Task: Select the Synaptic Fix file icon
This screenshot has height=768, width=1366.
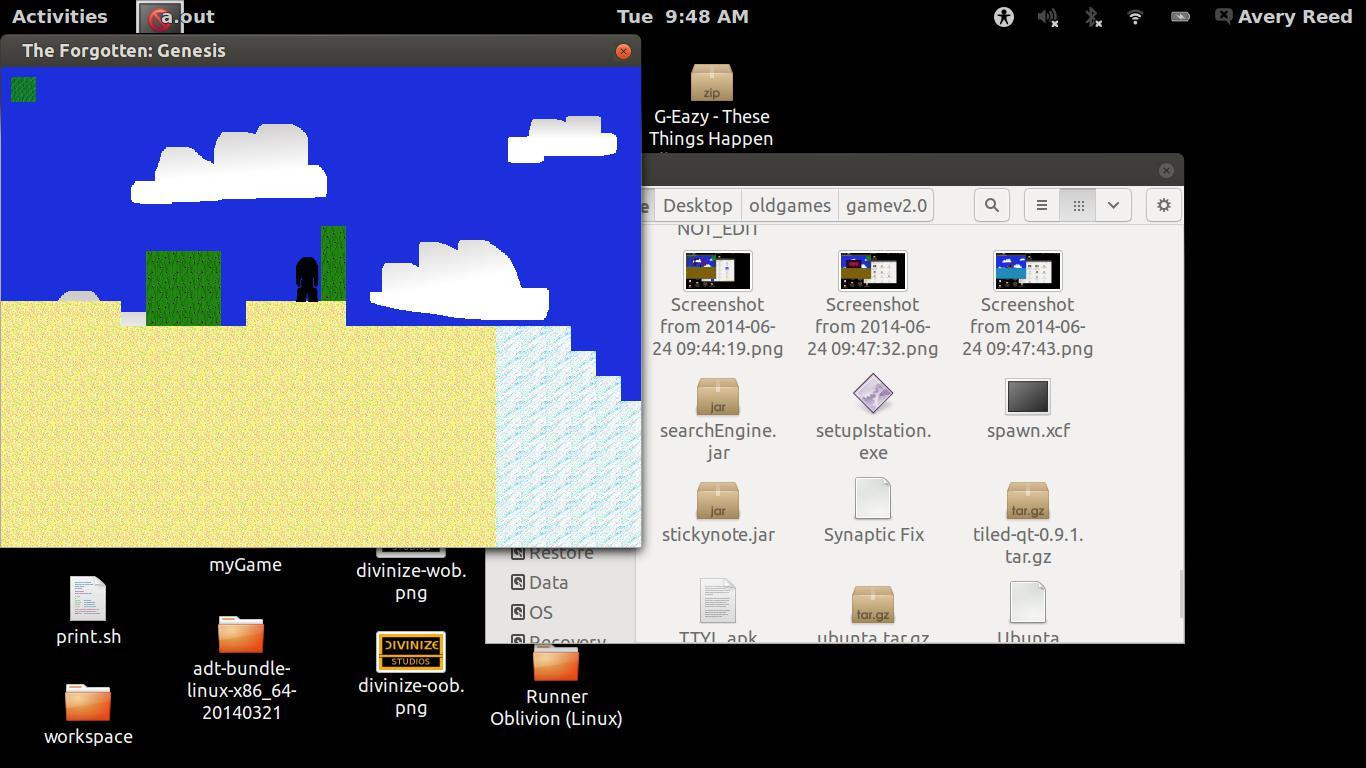Action: (x=872, y=498)
